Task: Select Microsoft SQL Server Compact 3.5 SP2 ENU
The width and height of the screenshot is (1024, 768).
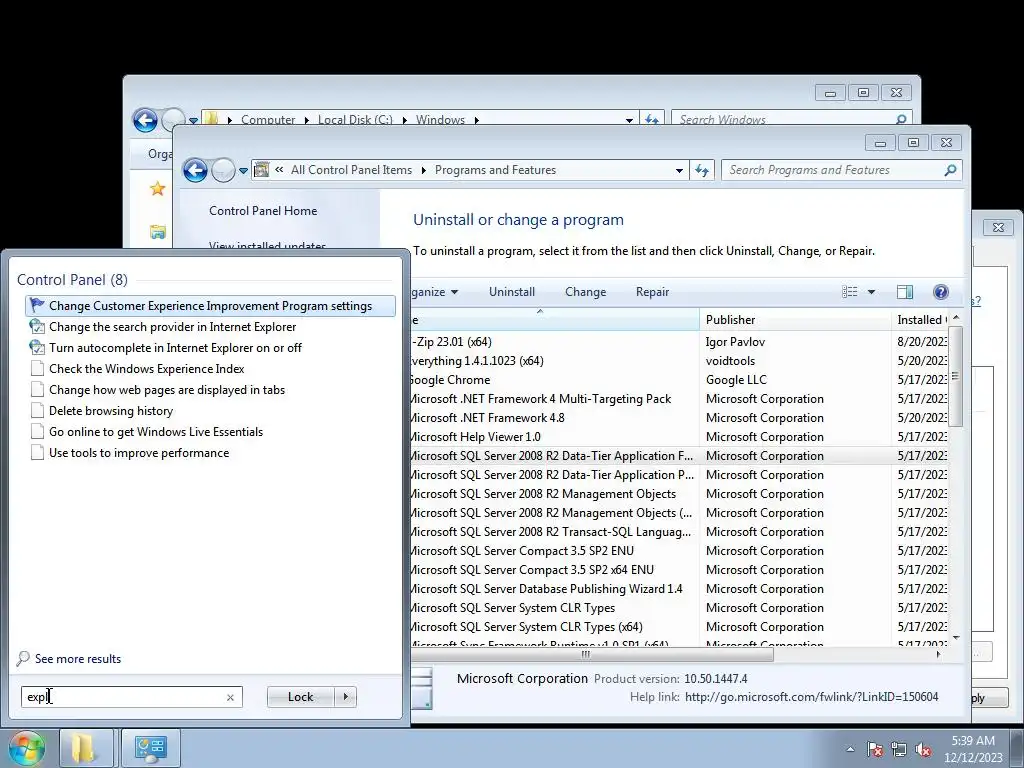Action: tap(679, 551)
